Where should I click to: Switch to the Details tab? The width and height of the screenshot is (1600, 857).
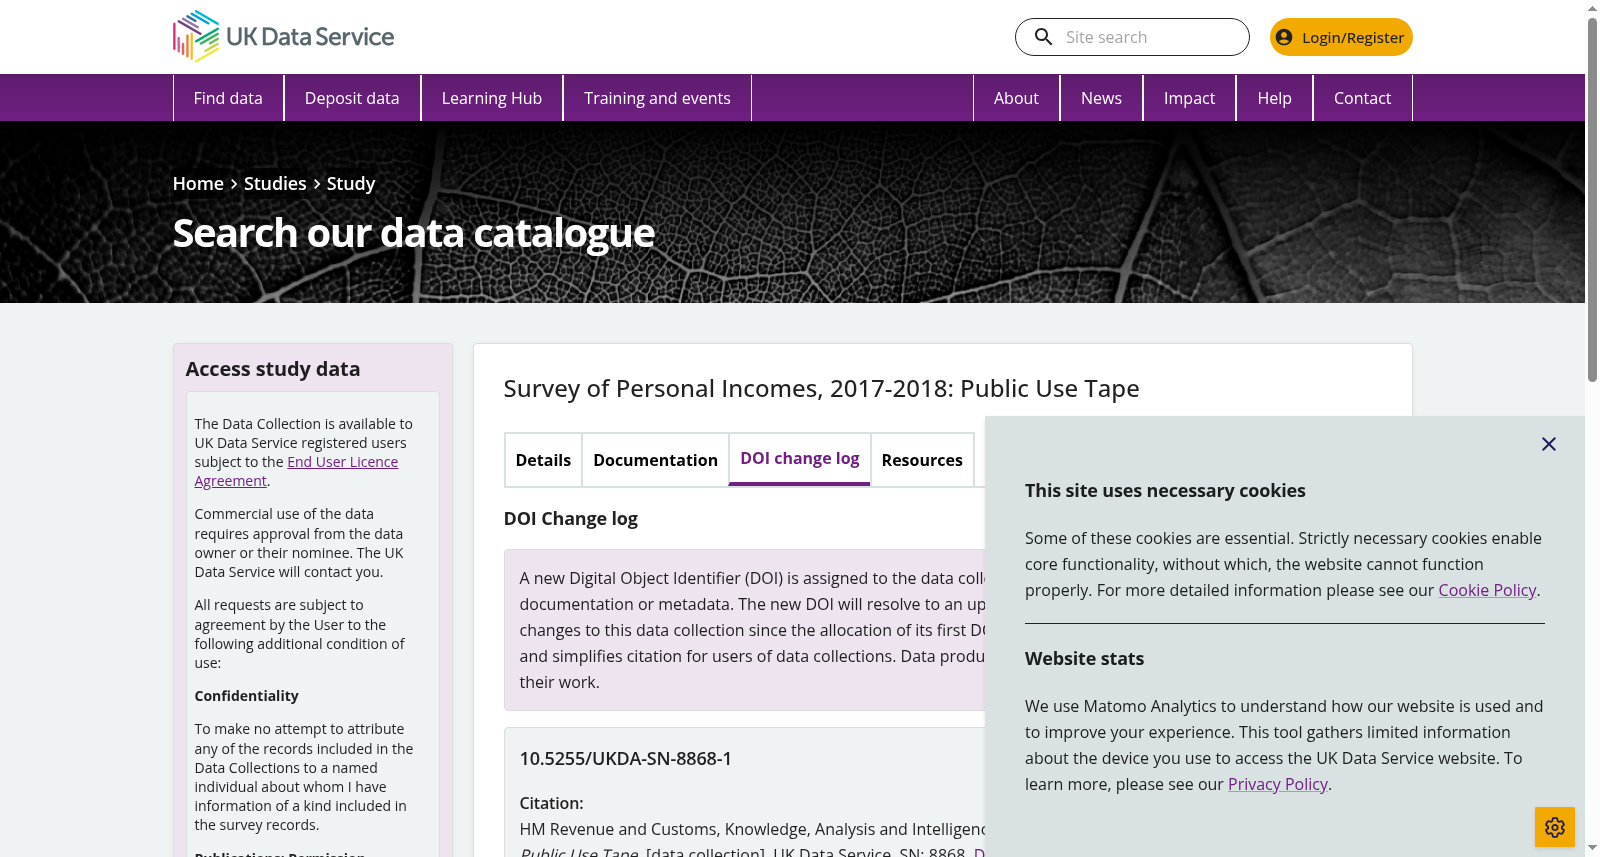543,460
